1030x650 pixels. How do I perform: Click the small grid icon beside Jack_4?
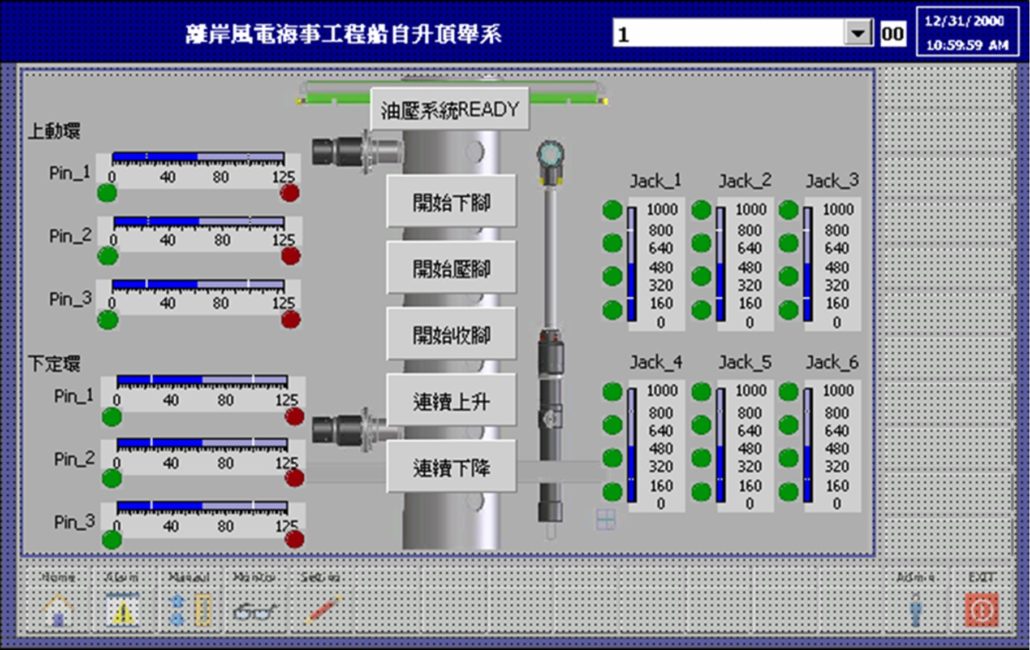(x=606, y=519)
